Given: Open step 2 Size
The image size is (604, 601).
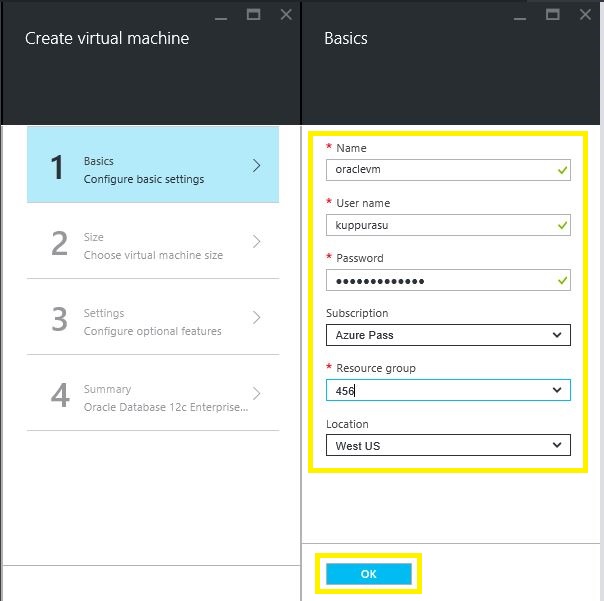Looking at the screenshot, I should [x=152, y=242].
